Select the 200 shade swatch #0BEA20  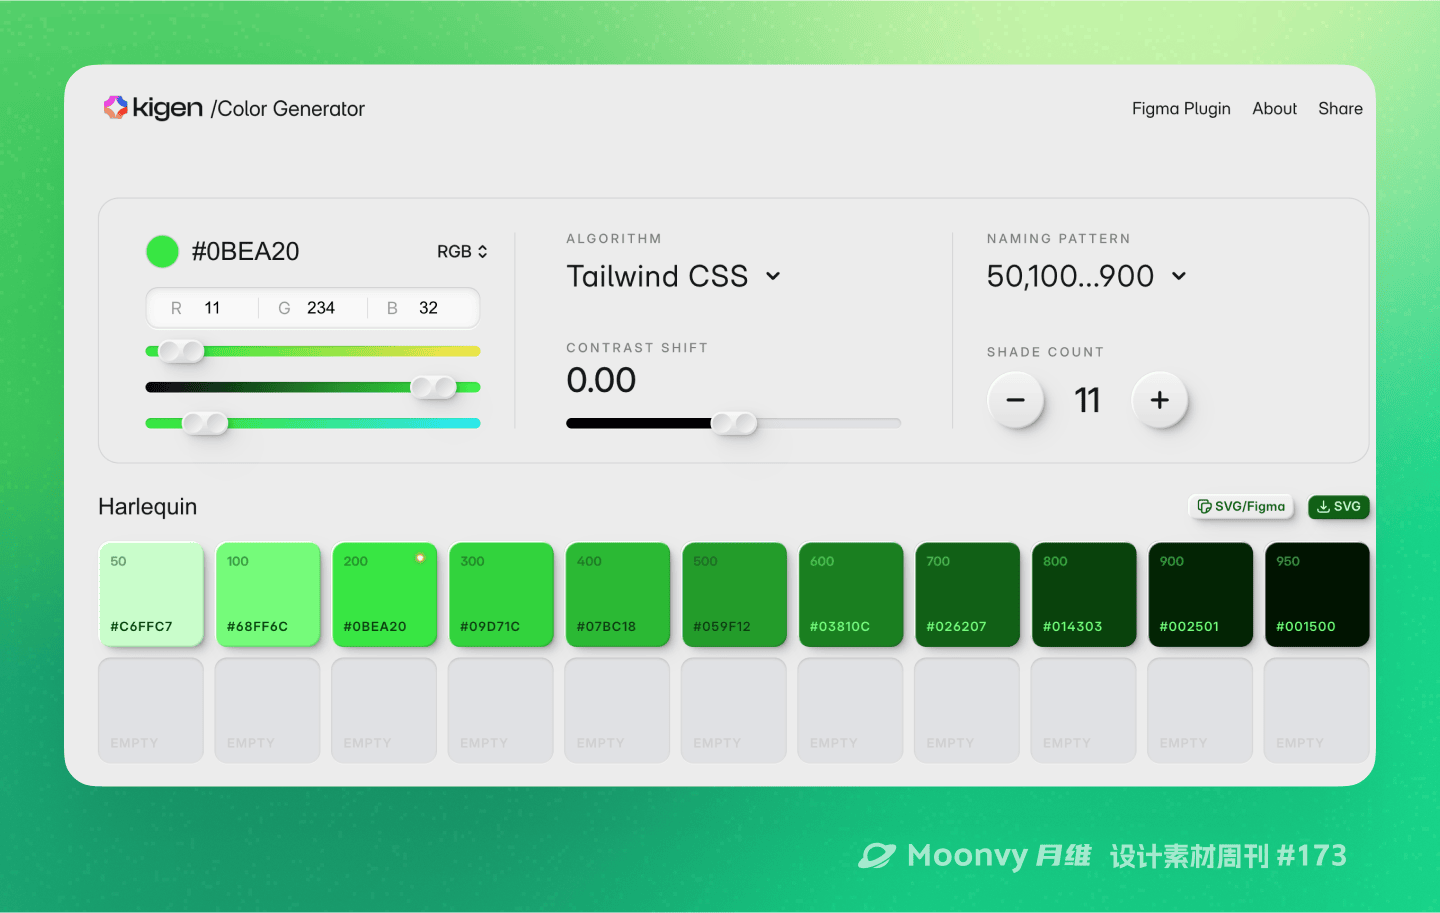tap(384, 594)
